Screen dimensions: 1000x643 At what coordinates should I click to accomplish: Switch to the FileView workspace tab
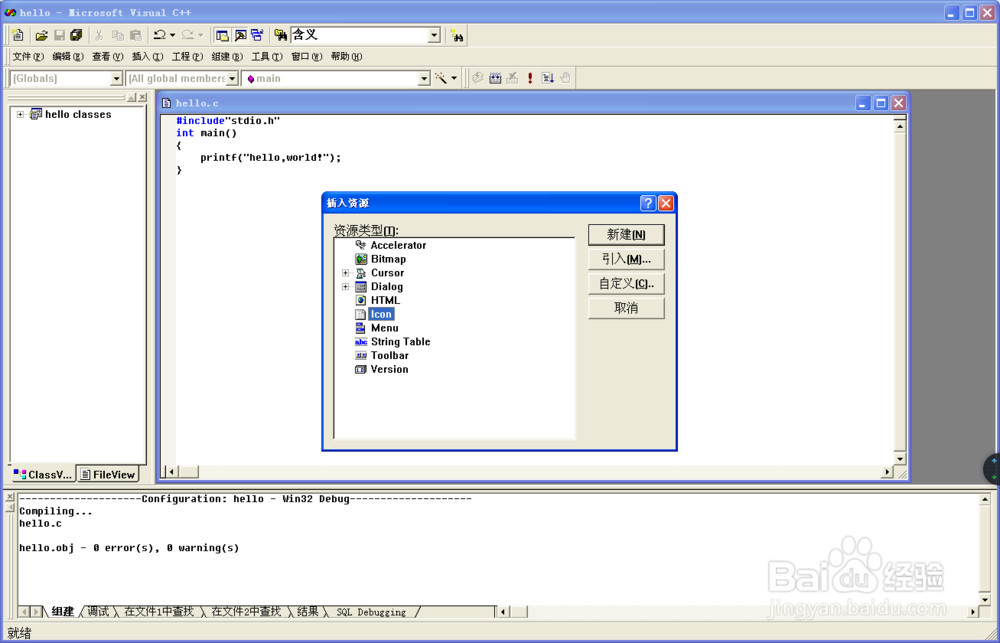108,475
